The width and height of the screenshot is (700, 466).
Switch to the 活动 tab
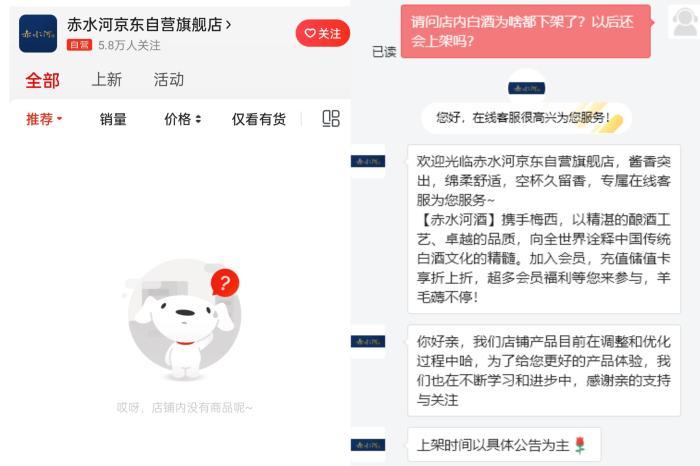[x=169, y=80]
